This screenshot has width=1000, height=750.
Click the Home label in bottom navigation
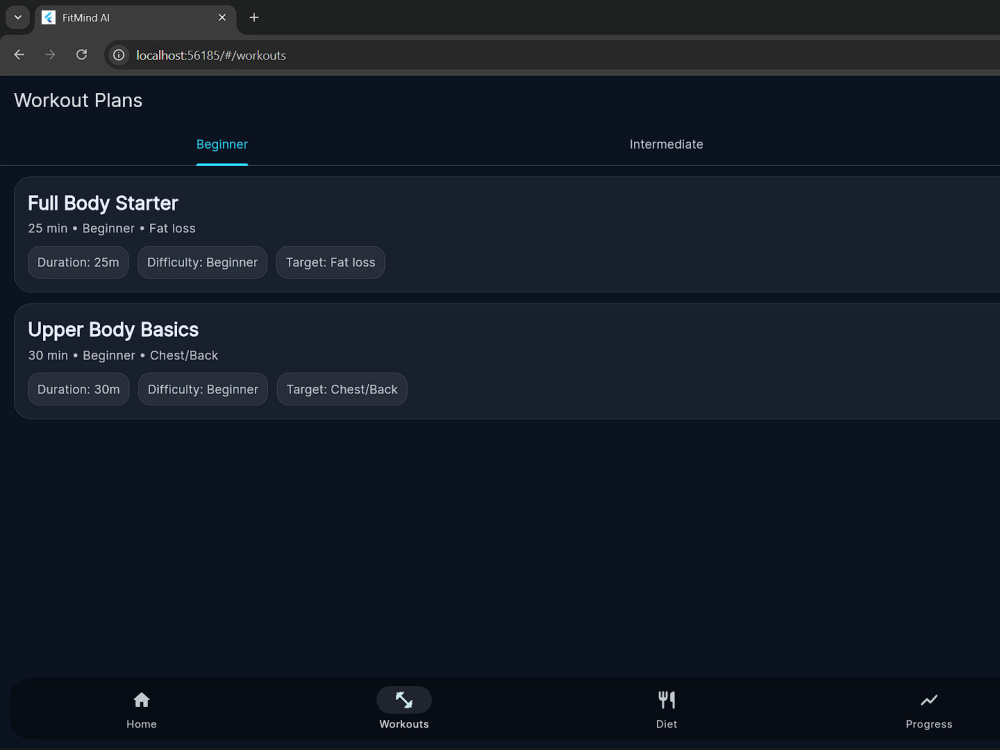coord(141,724)
